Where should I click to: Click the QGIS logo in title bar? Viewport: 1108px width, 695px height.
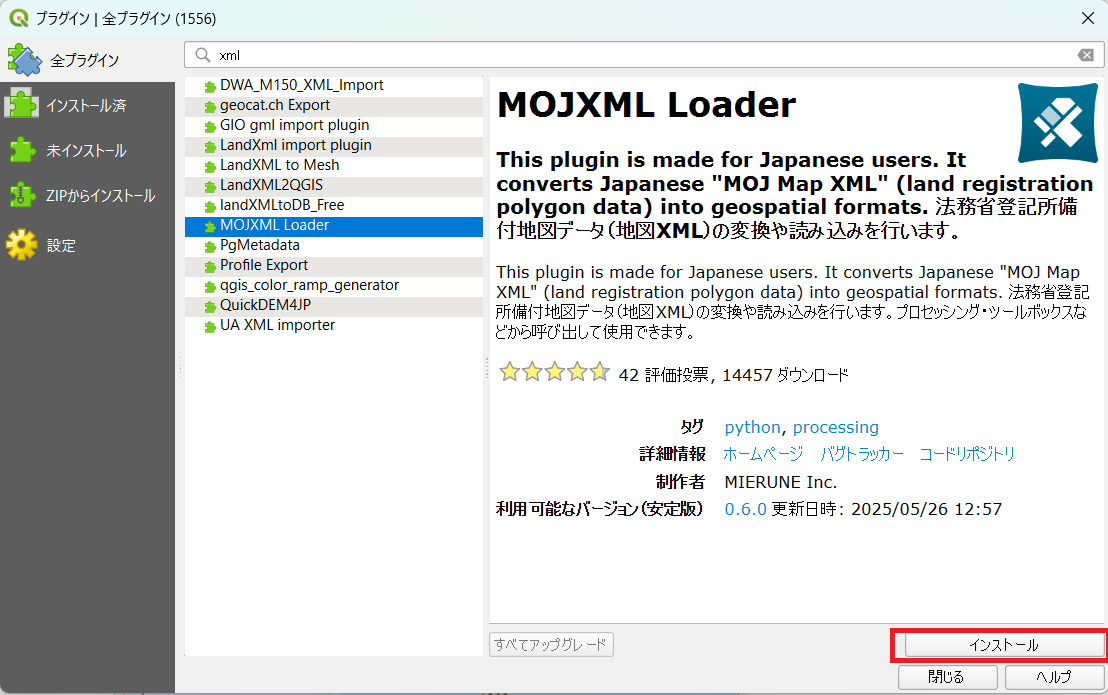coord(18,18)
